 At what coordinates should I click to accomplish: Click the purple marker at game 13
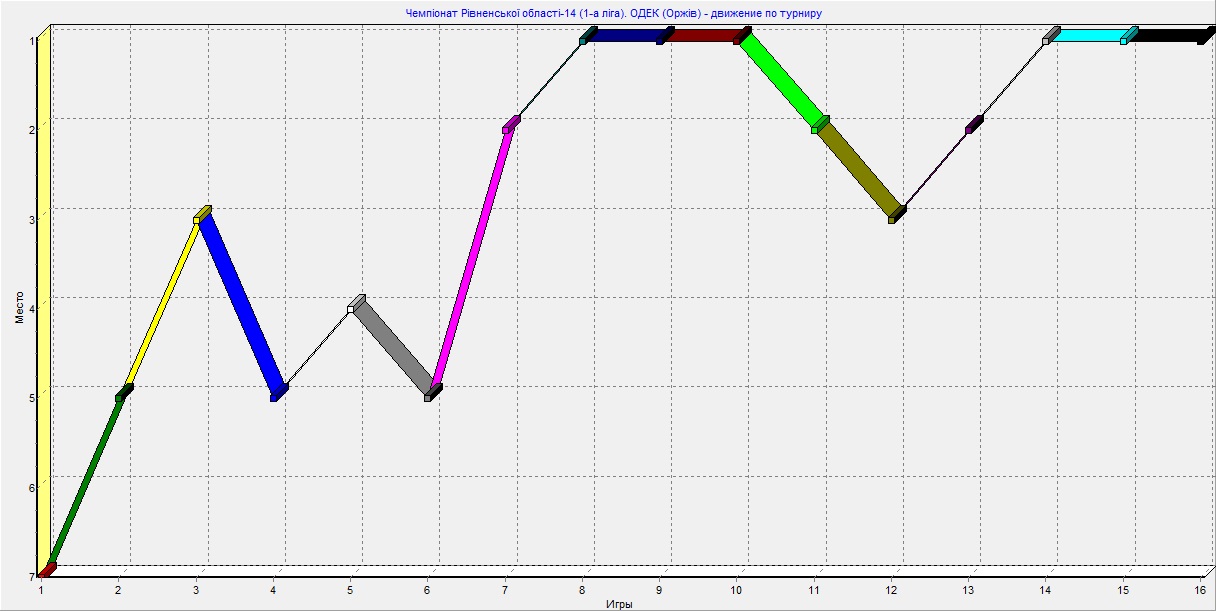point(973,124)
